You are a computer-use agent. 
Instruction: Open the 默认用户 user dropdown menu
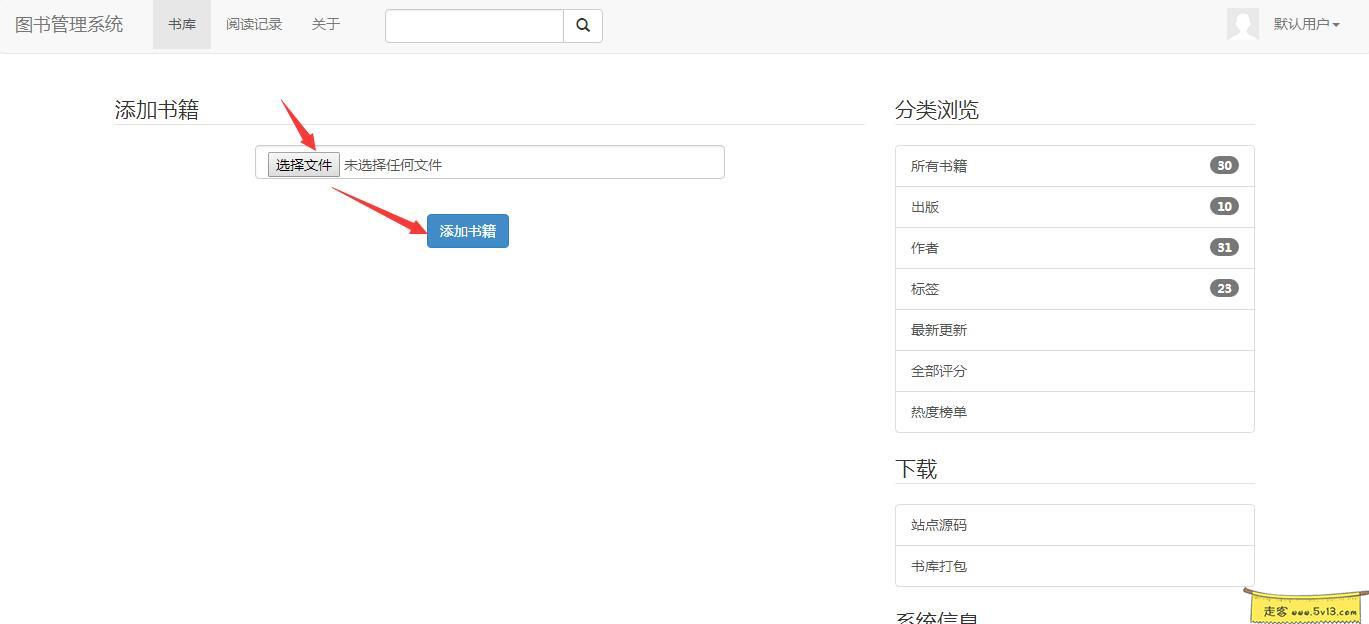click(1305, 24)
